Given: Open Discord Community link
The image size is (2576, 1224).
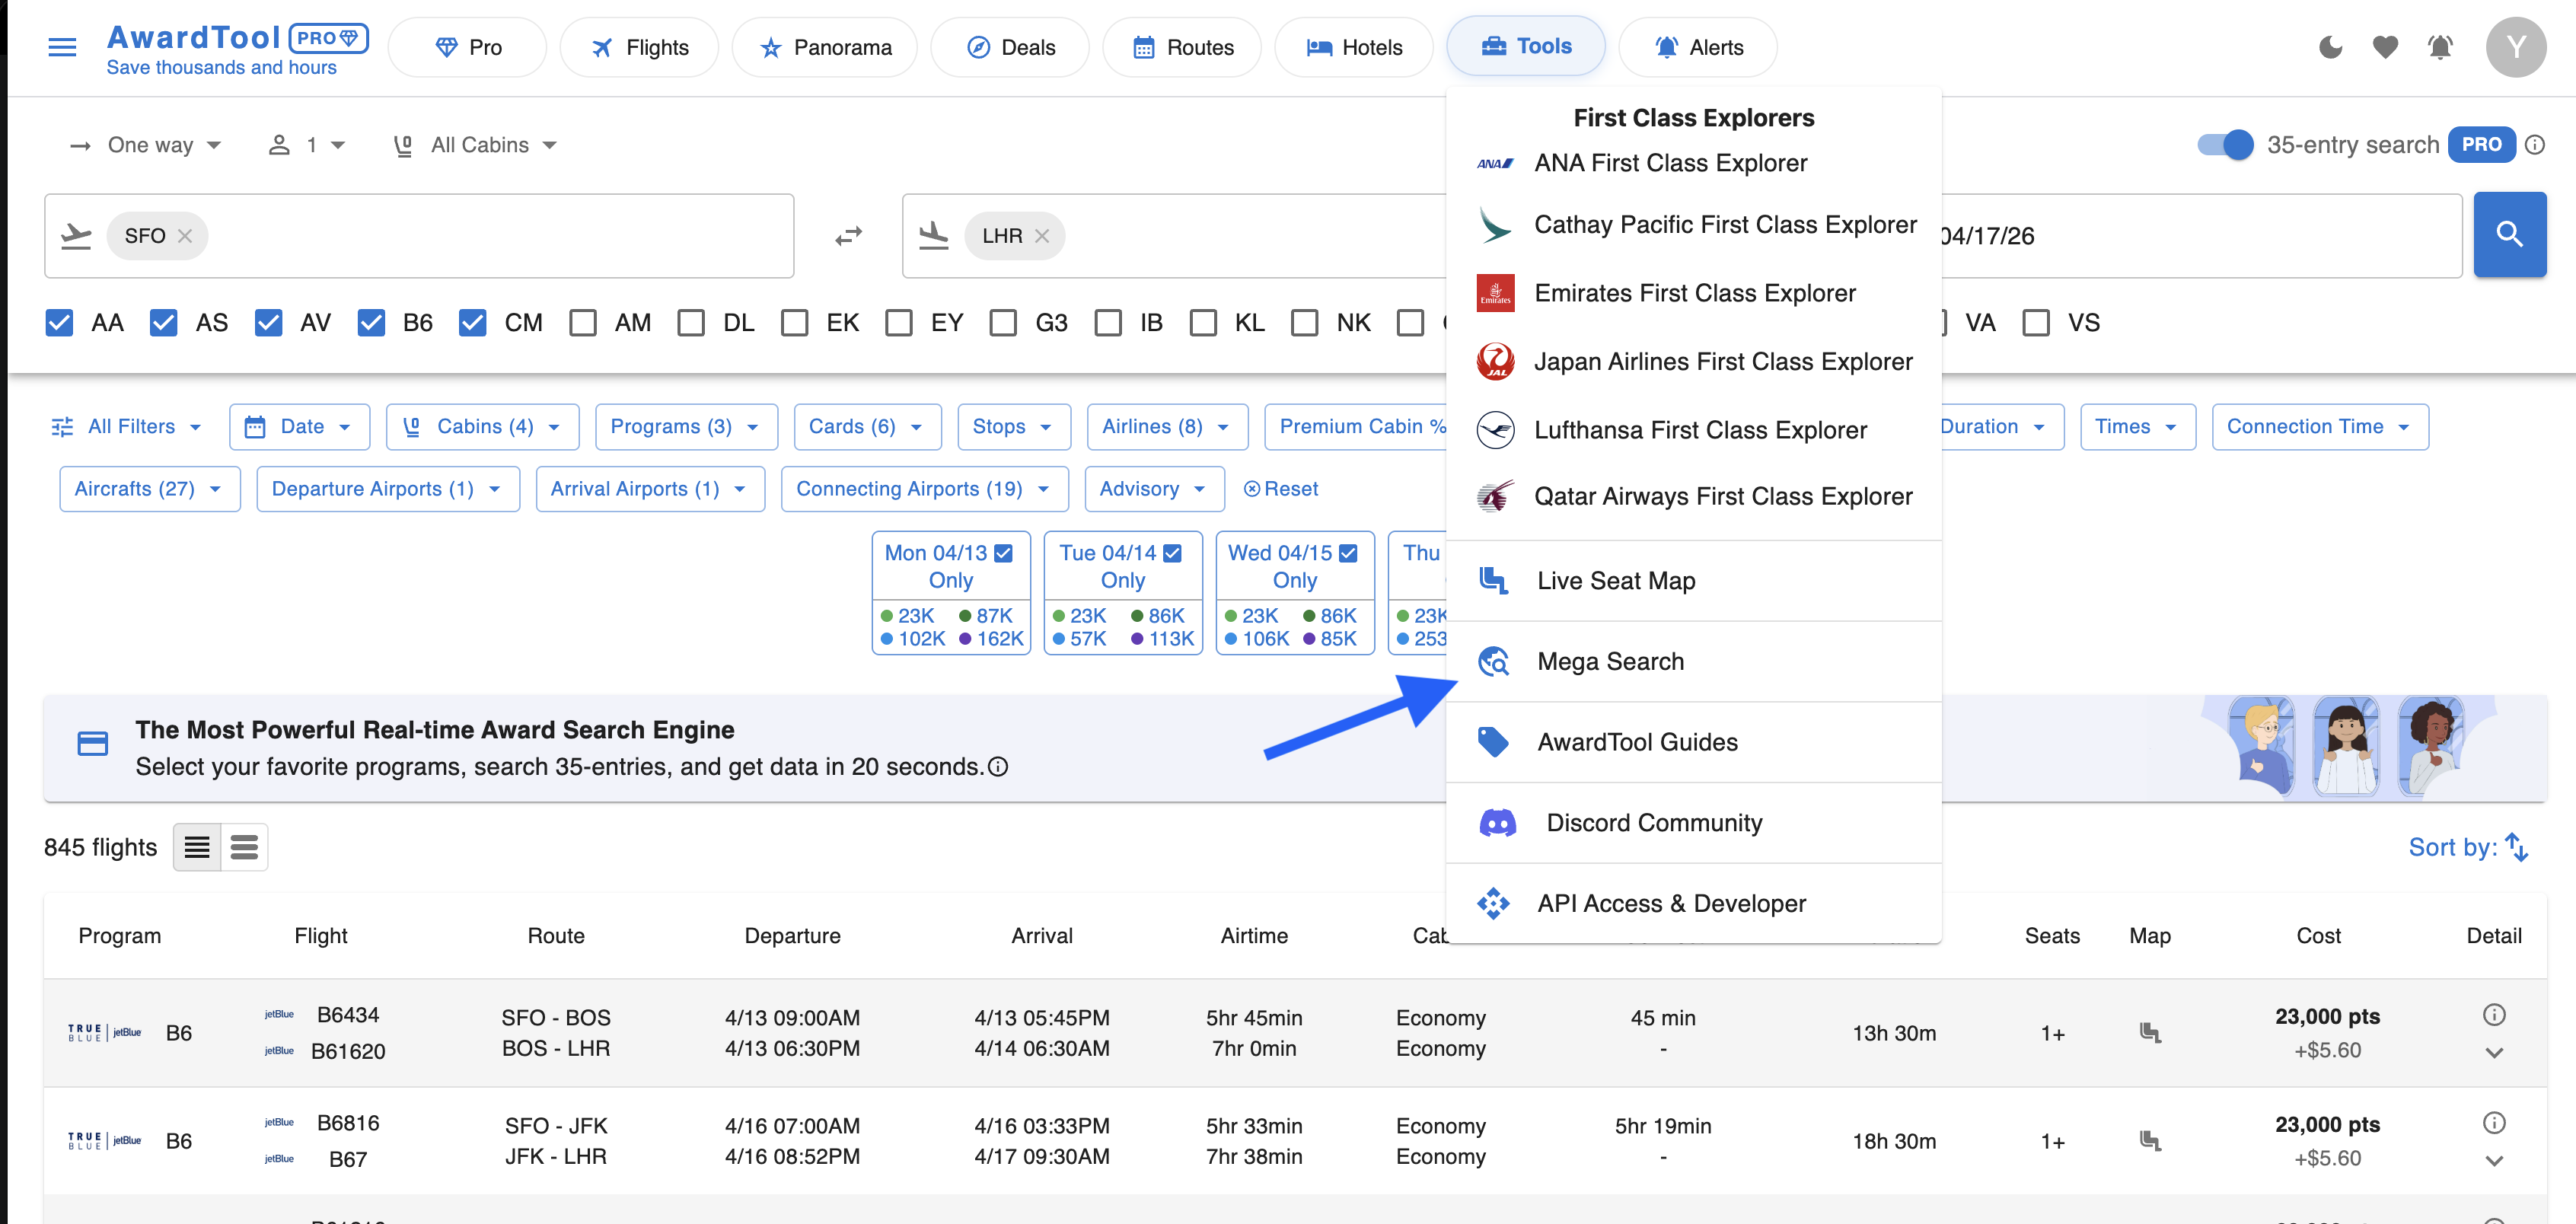Looking at the screenshot, I should [x=1693, y=823].
